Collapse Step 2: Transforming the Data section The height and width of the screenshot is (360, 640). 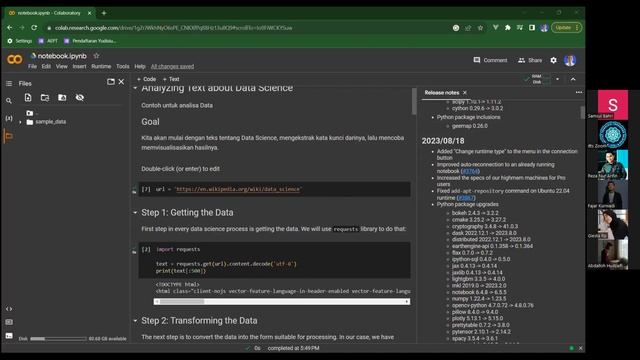pyautogui.click(x=135, y=320)
